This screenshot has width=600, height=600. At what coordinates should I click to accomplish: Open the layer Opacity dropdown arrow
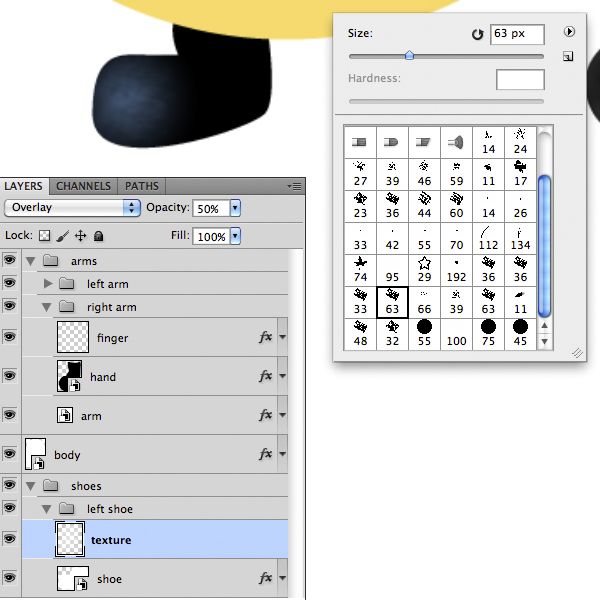235,208
